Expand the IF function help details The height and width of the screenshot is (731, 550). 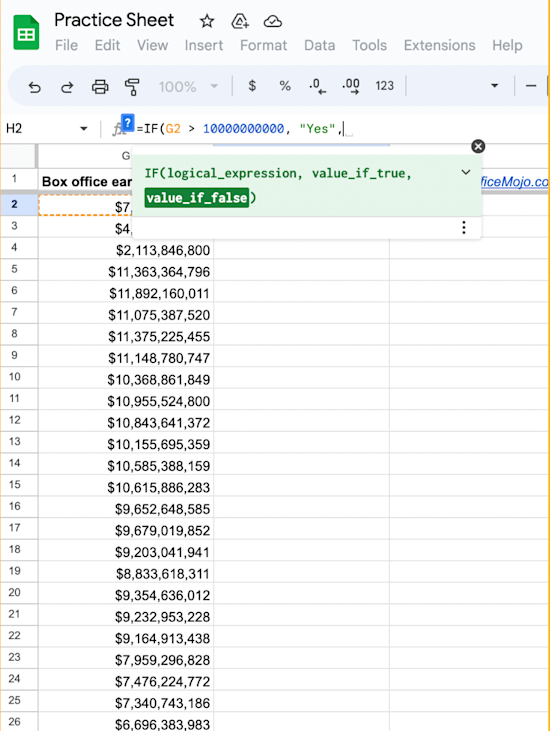point(466,172)
